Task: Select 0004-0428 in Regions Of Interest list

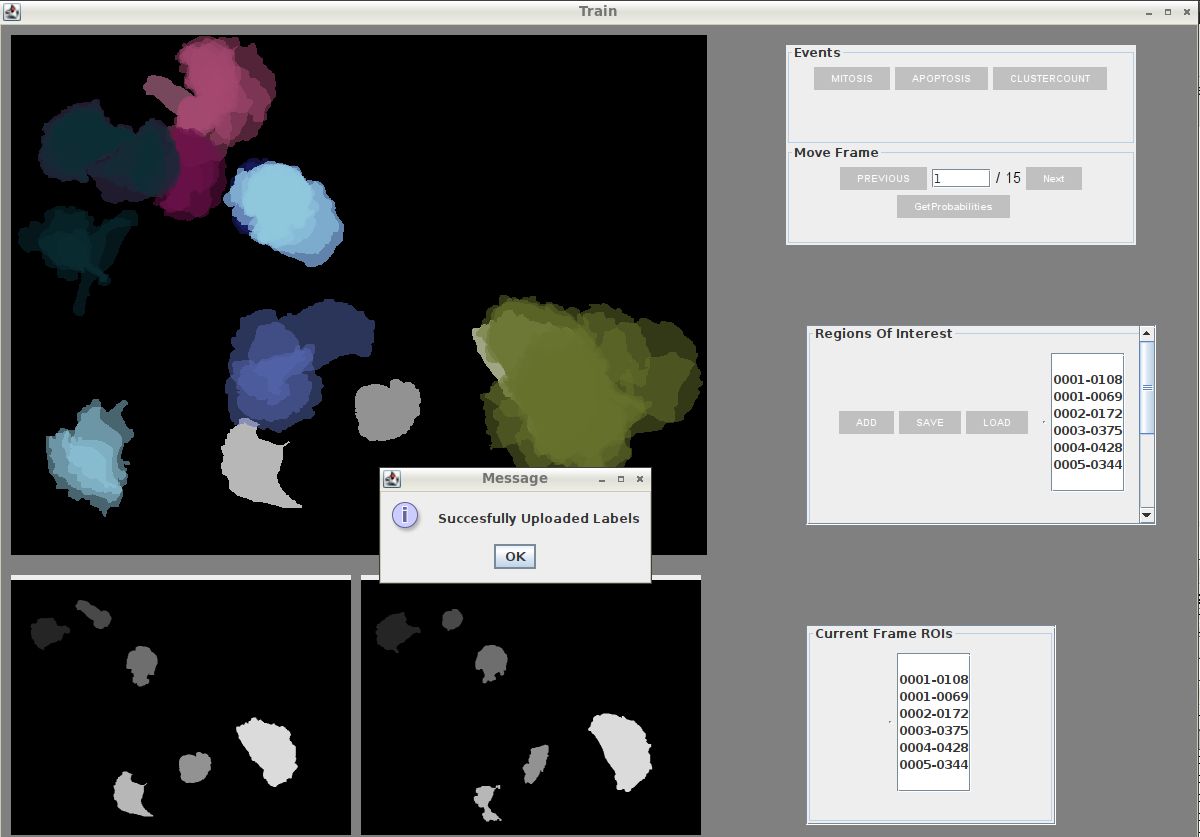Action: coord(1088,448)
